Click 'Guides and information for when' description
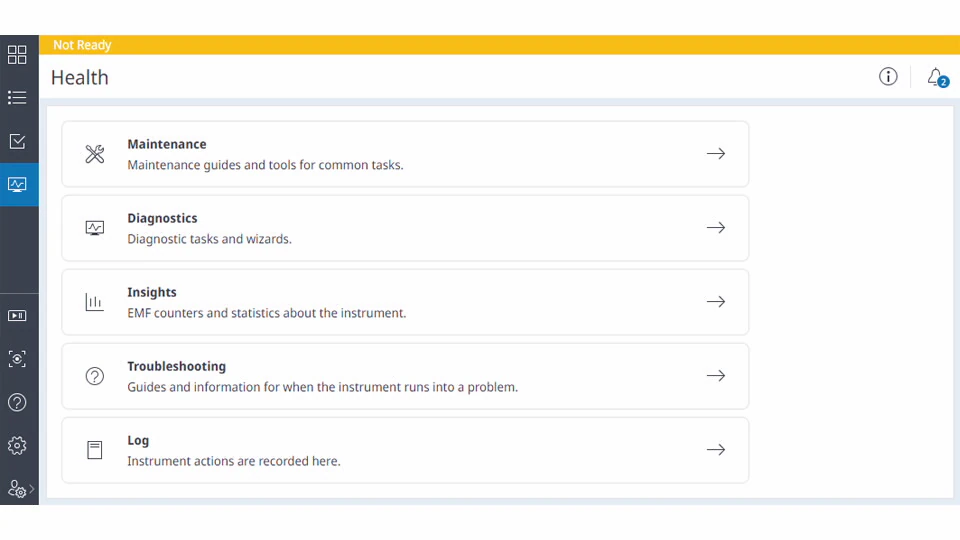Viewport: 960px width, 540px height. click(322, 387)
